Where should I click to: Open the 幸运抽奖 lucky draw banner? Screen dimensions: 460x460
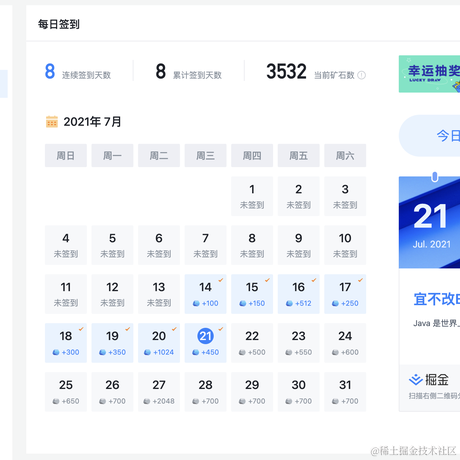click(x=429, y=74)
